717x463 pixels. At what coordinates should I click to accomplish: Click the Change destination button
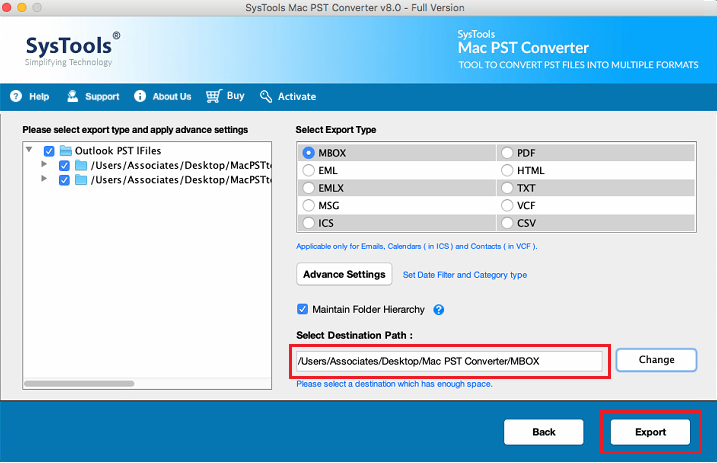656,360
